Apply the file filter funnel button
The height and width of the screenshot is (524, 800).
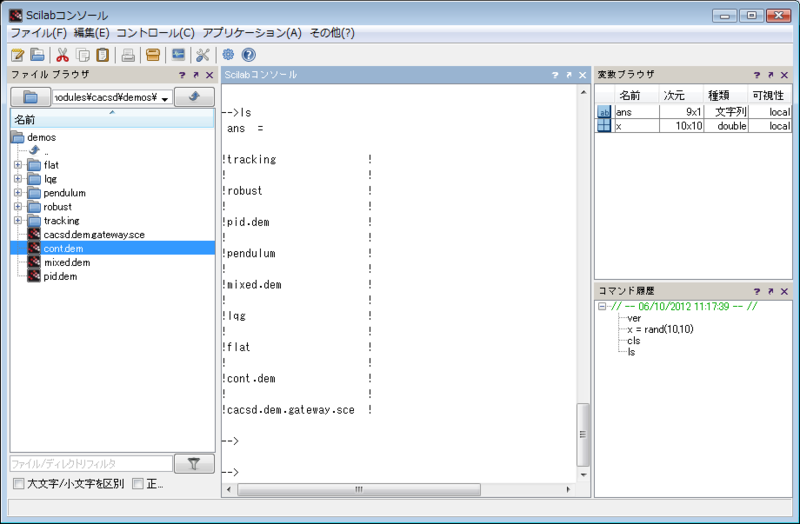(194, 464)
